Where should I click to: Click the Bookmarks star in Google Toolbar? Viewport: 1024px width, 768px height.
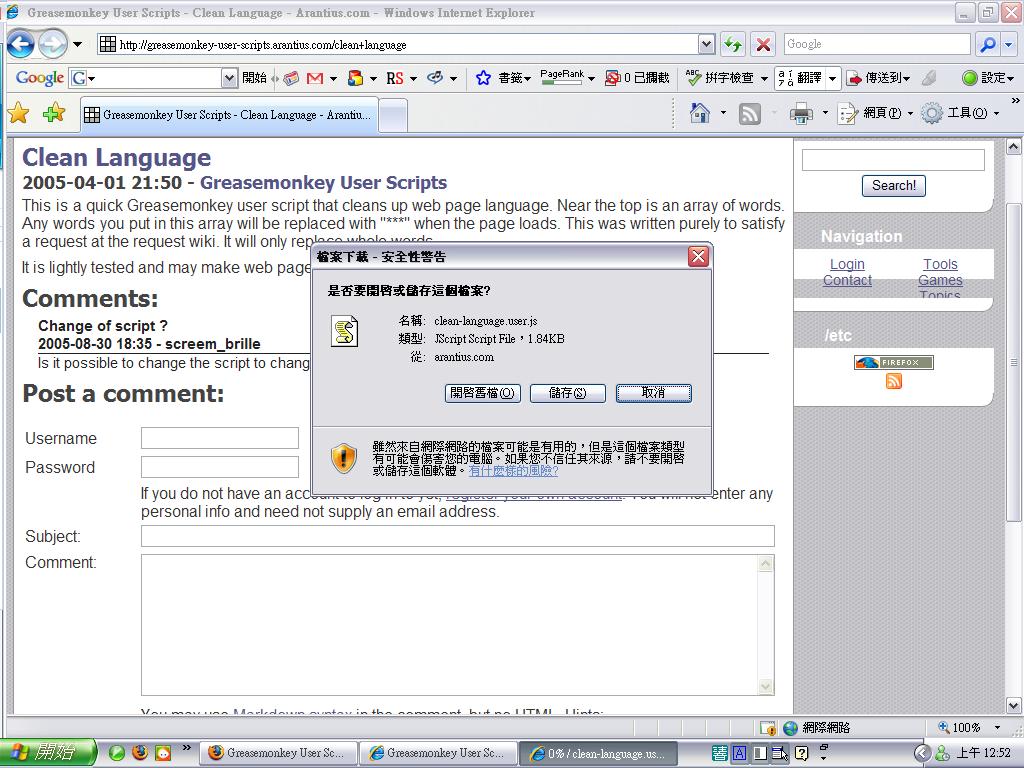(x=483, y=78)
